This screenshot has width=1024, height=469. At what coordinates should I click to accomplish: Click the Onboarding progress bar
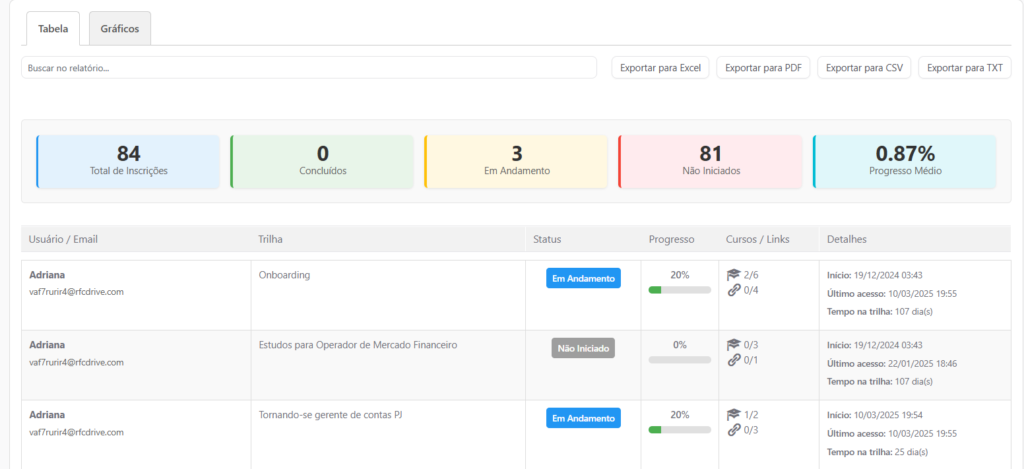coord(679,290)
